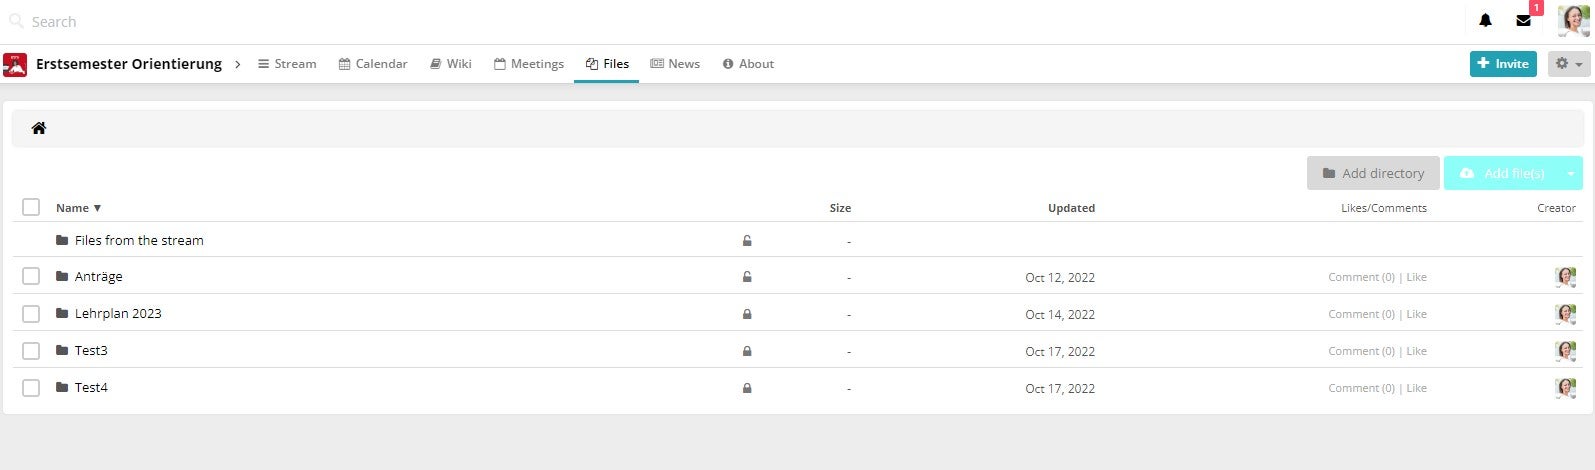
Task: Click the lock icon beside Lehrplan 2023
Action: (x=747, y=314)
